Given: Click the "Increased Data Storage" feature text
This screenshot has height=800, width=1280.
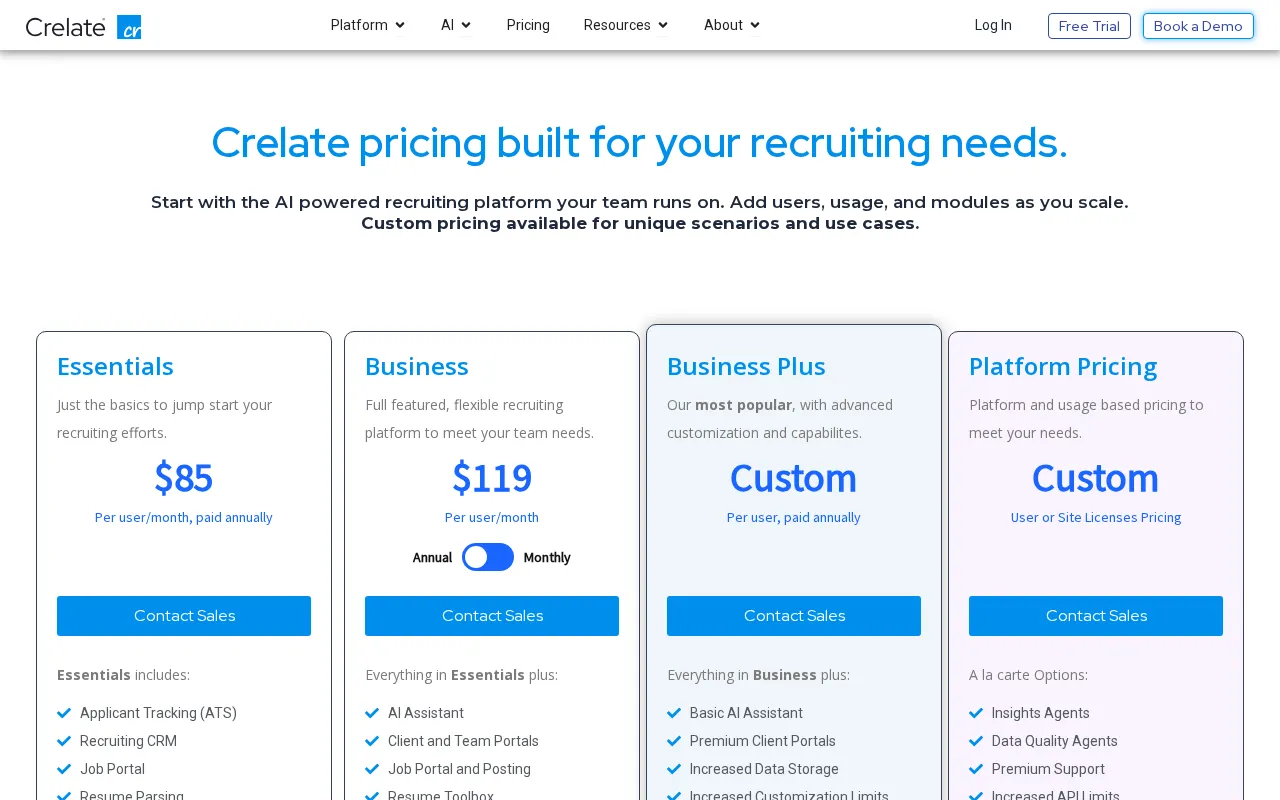Looking at the screenshot, I should [764, 769].
